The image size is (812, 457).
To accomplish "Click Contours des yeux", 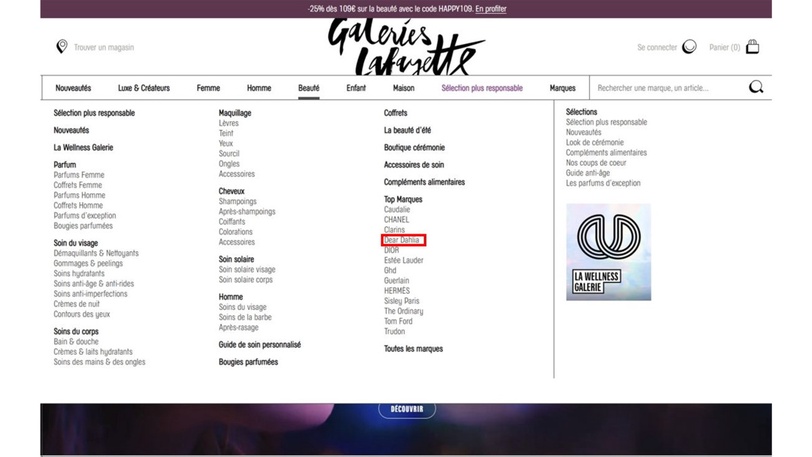I will point(81,314).
